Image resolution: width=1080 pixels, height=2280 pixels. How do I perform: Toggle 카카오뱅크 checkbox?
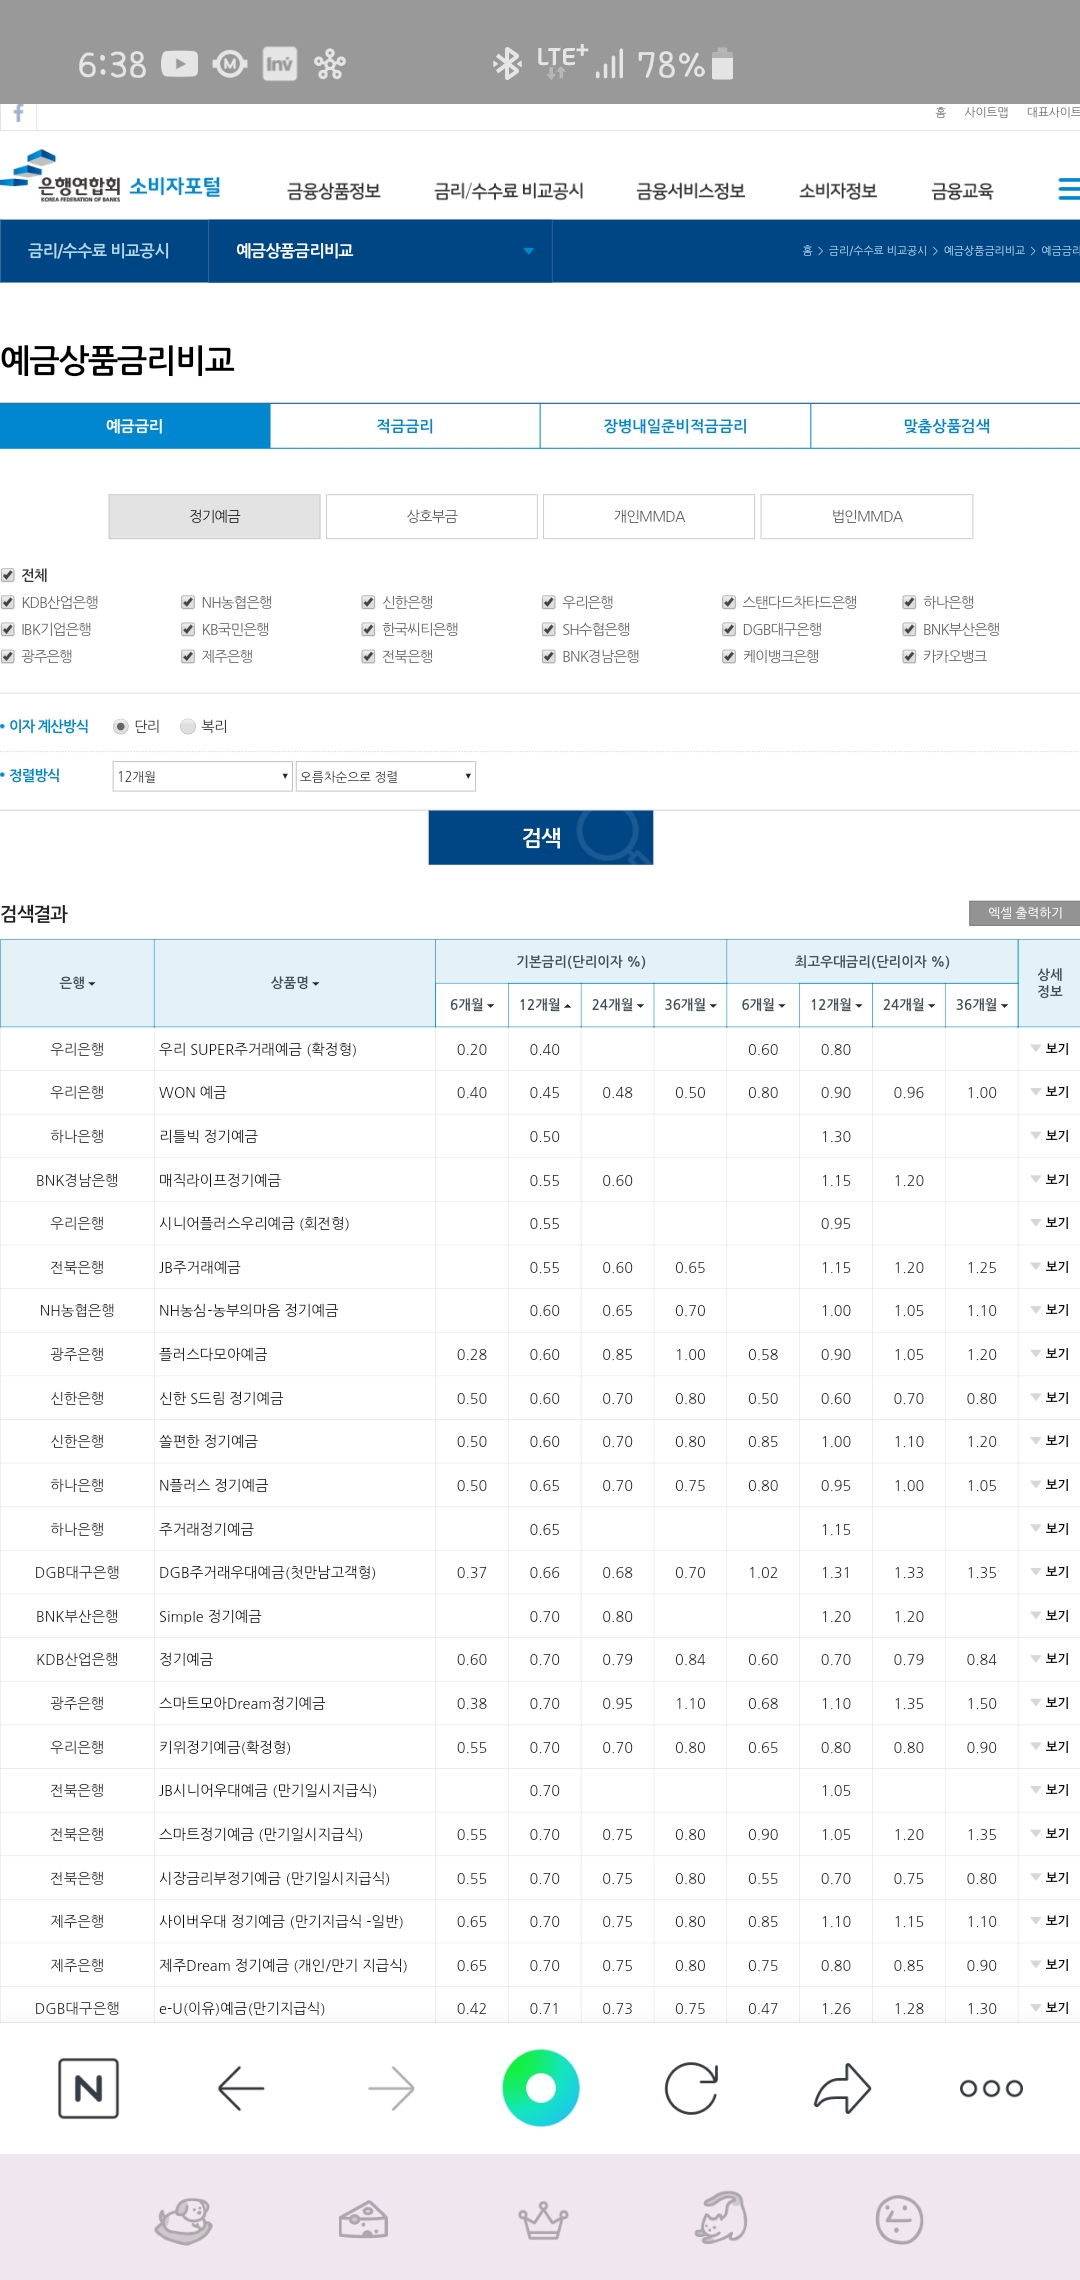909,656
